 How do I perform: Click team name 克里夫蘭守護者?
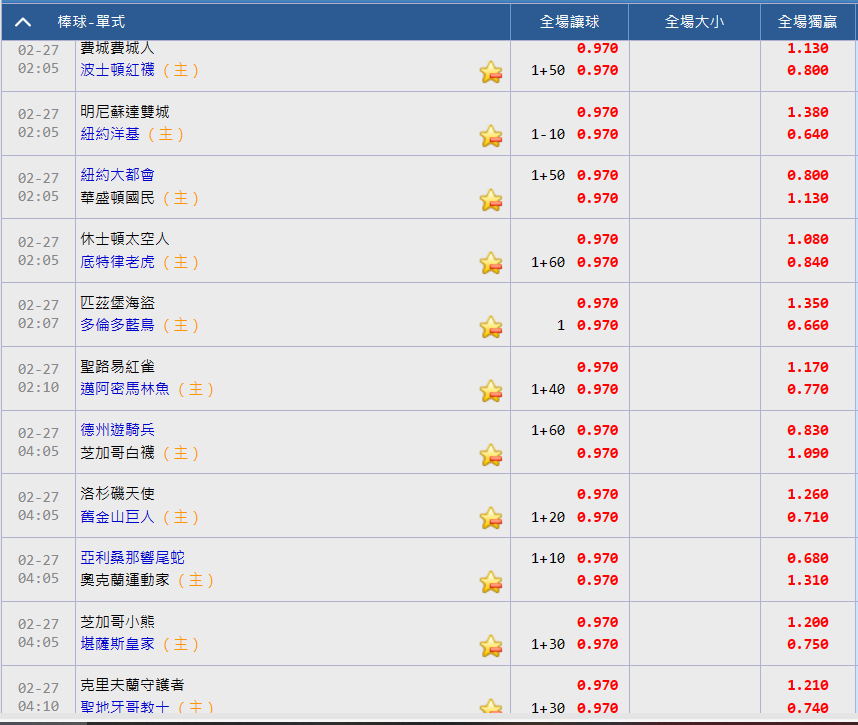tap(132, 685)
